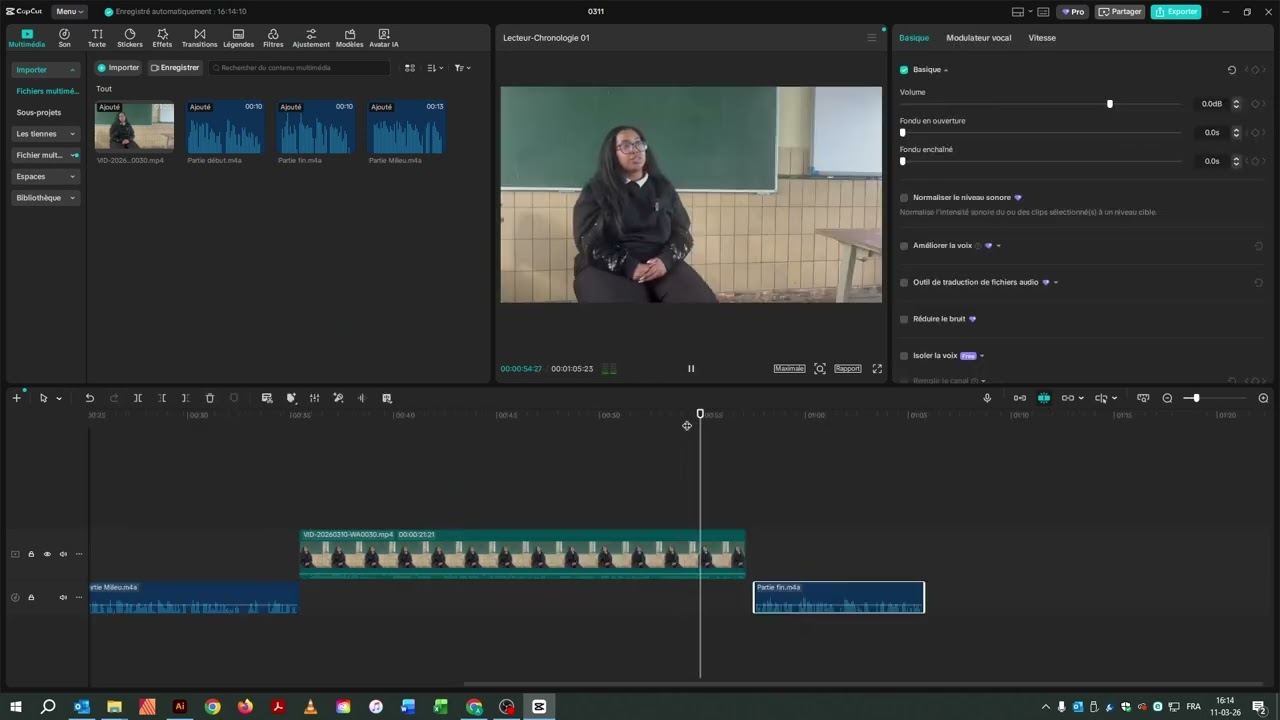Image resolution: width=1280 pixels, height=720 pixels.
Task: Enable Réduire le bruit checkbox
Action: pyautogui.click(x=904, y=319)
